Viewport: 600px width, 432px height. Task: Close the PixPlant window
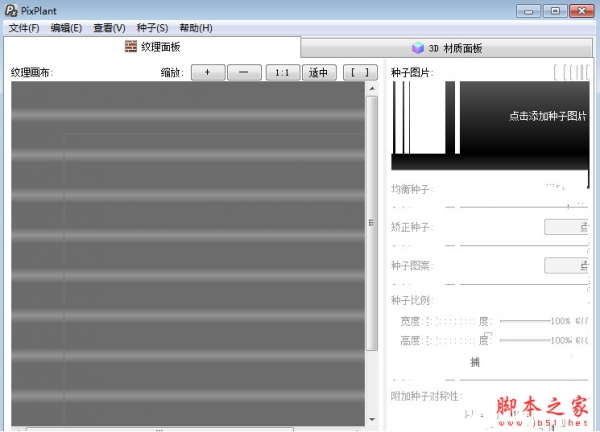click(582, 11)
